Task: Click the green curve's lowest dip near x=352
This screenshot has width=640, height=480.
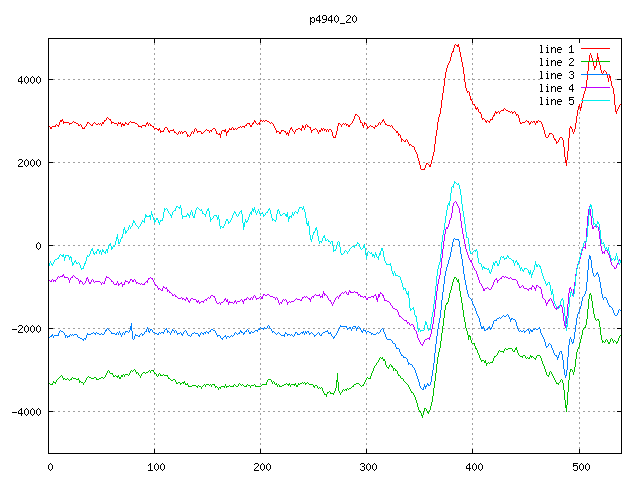Action: [422, 416]
